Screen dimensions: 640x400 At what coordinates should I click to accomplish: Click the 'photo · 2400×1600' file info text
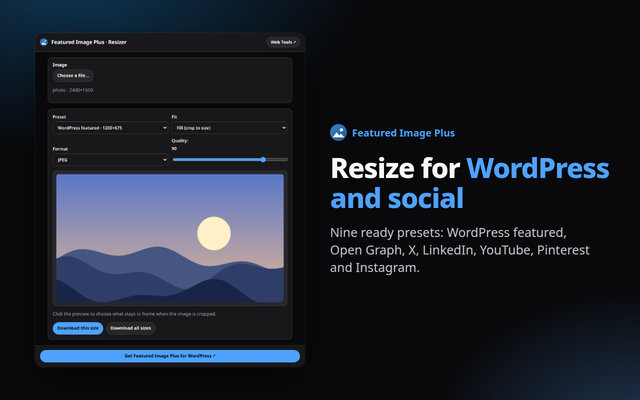pos(73,90)
